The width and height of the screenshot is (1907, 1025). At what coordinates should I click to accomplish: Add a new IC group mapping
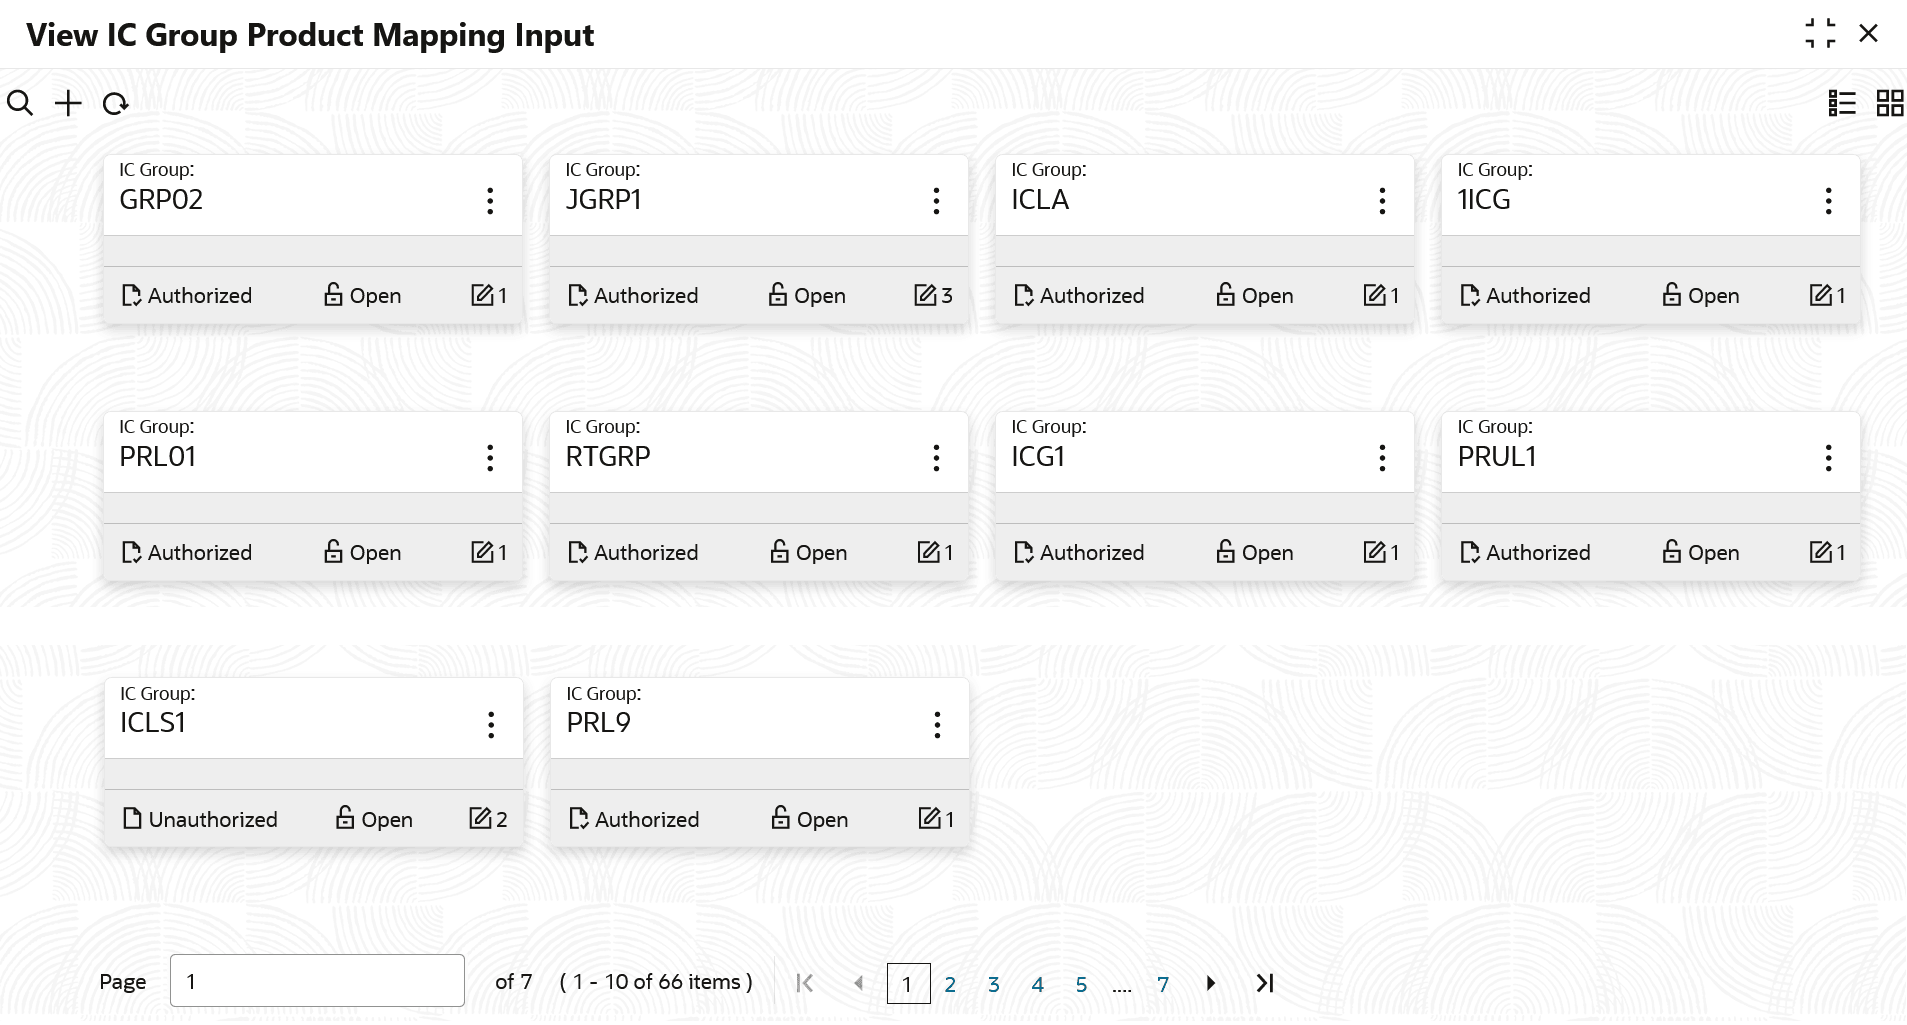coord(68,103)
